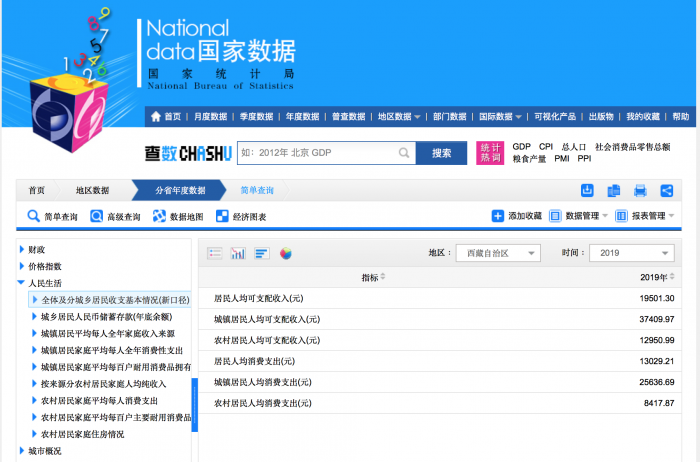Image resolution: width=700 pixels, height=462 pixels.
Task: Click the GDP hot keyword link
Action: [521, 146]
